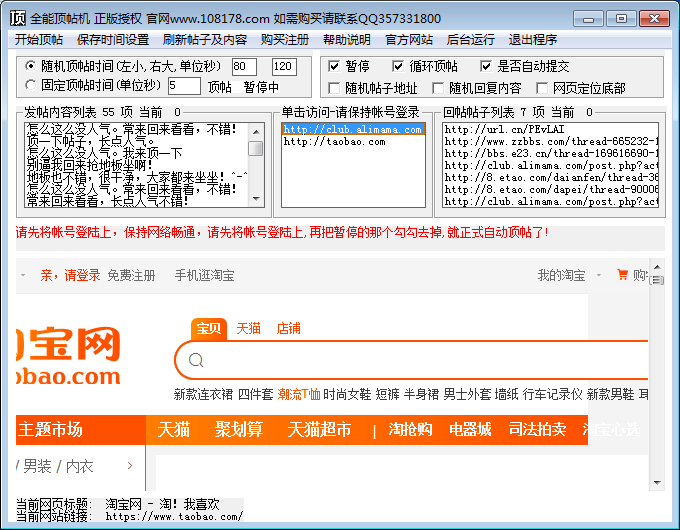Uncheck the 暂停 checkbox
Image resolution: width=680 pixels, height=530 pixels.
coord(334,66)
